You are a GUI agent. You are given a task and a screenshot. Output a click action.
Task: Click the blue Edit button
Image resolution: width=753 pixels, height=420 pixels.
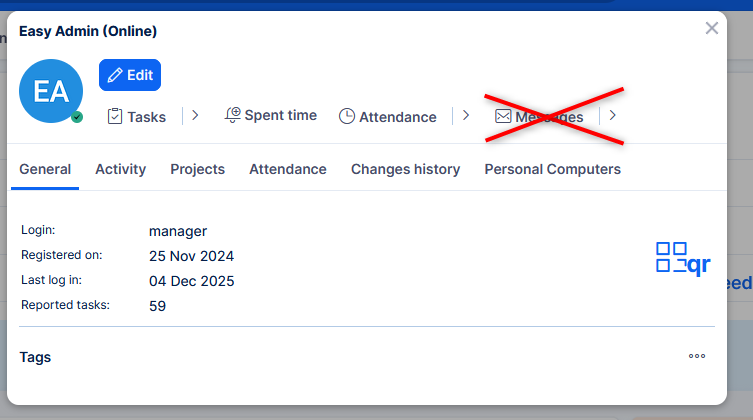(x=130, y=75)
